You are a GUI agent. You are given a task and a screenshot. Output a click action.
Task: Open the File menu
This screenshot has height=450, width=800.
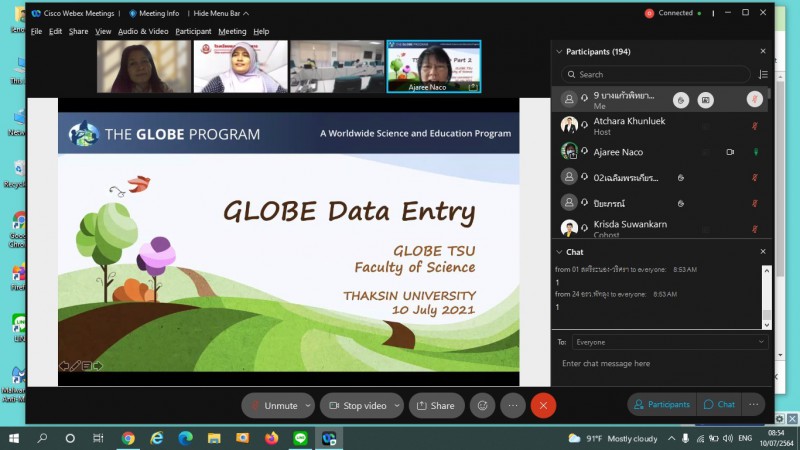click(36, 32)
